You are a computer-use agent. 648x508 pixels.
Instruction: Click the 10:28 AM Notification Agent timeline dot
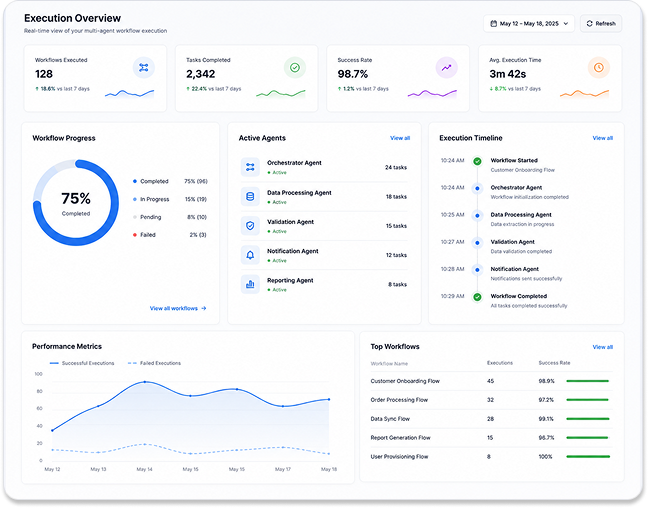477,270
